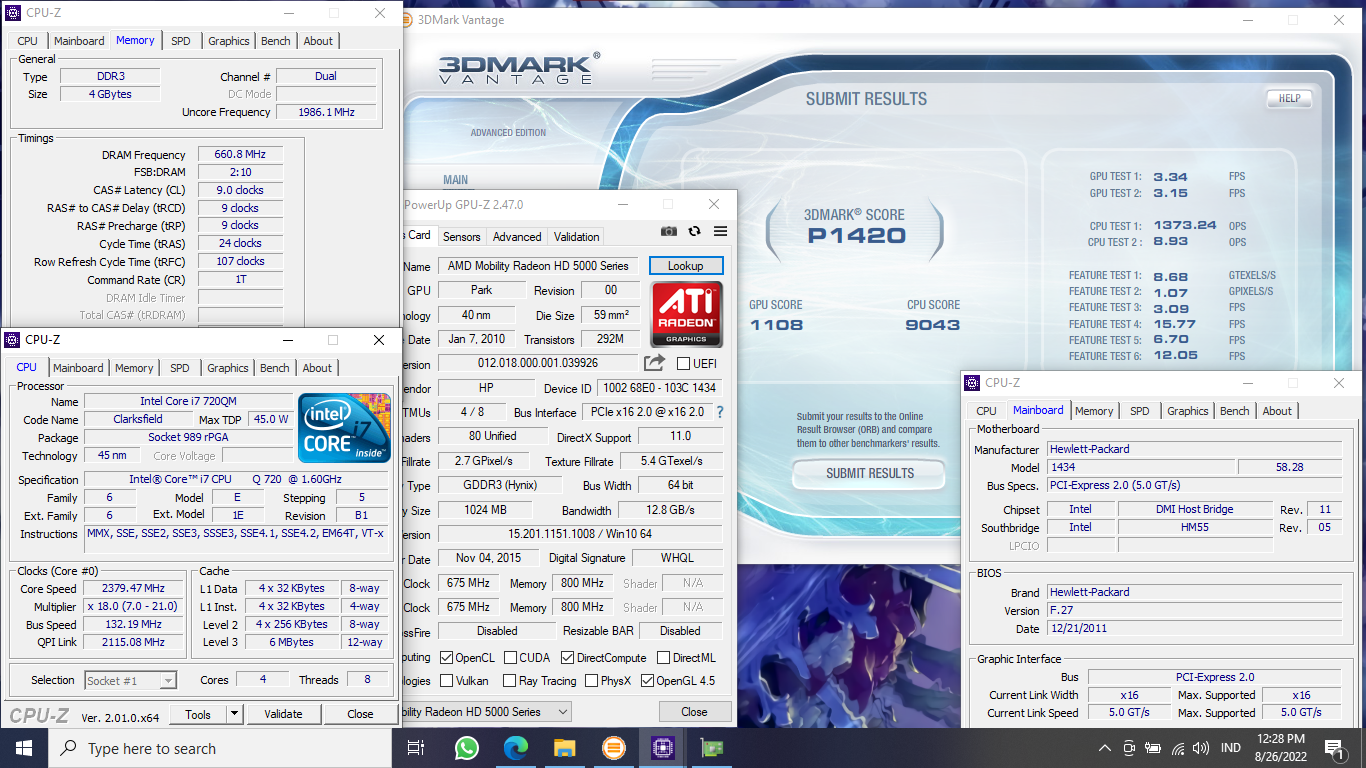Open the Validation tab in GPU-Z
Viewport: 1366px width, 768px height.
[x=577, y=237]
